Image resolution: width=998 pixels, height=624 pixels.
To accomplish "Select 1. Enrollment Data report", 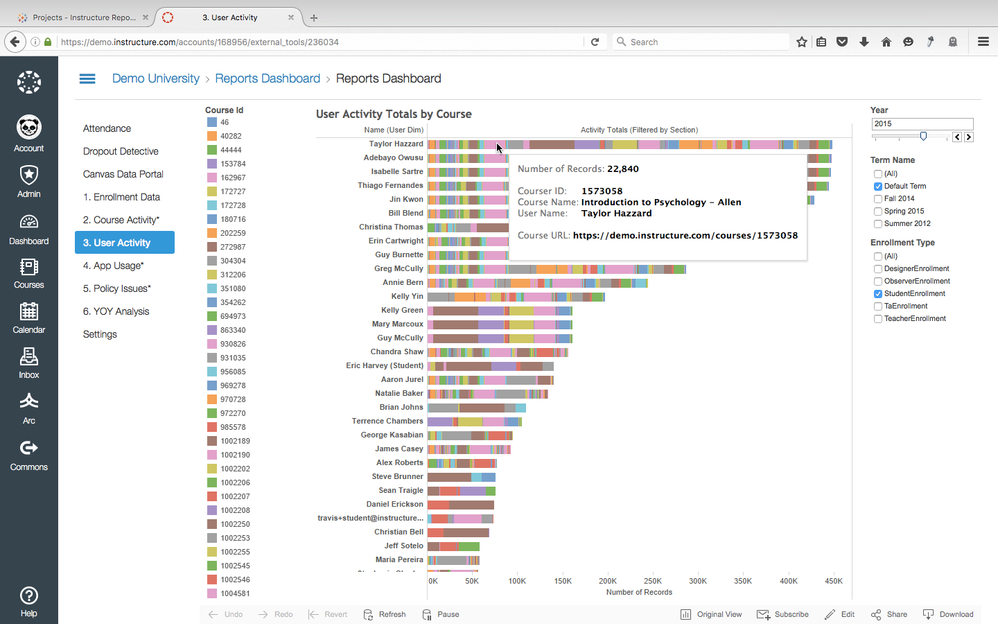I will pos(122,197).
